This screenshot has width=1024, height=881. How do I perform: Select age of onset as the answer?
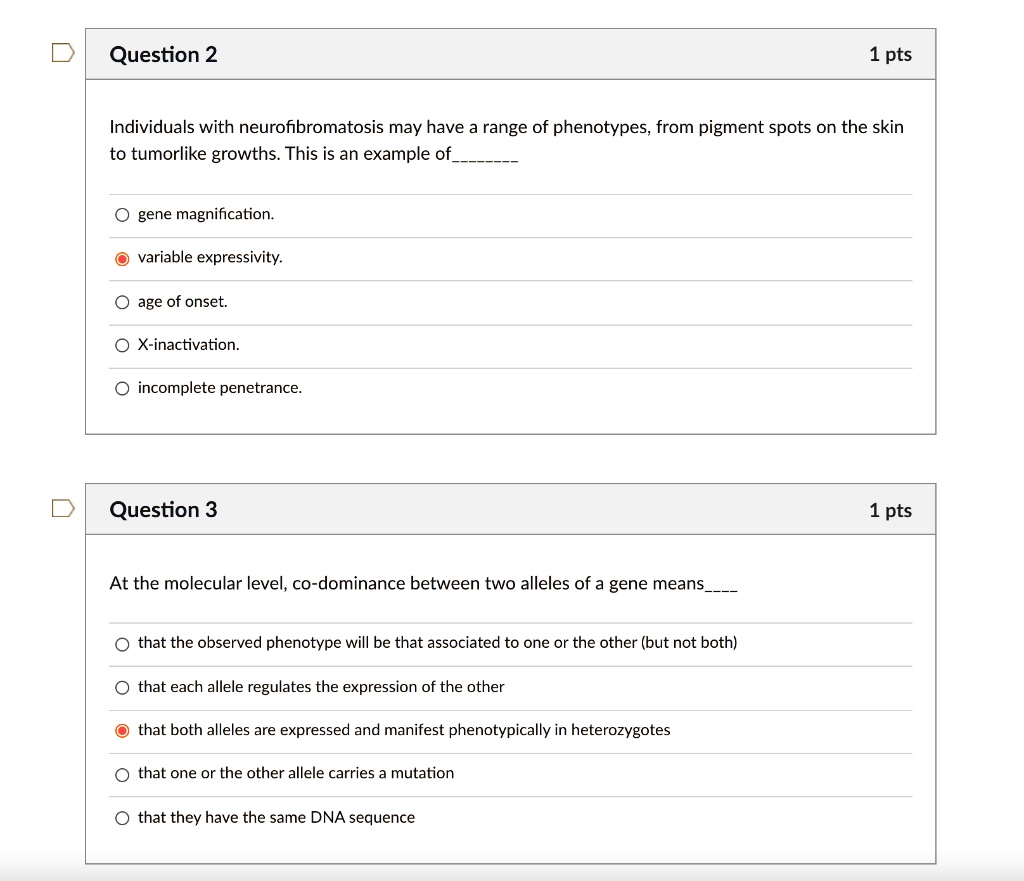tap(121, 301)
